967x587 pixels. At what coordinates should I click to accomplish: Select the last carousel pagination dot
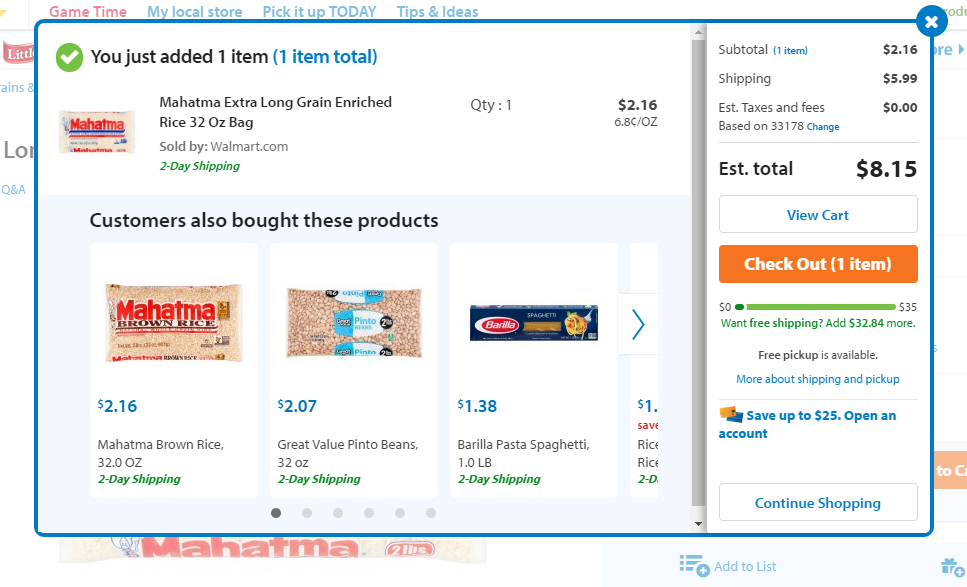click(x=431, y=513)
